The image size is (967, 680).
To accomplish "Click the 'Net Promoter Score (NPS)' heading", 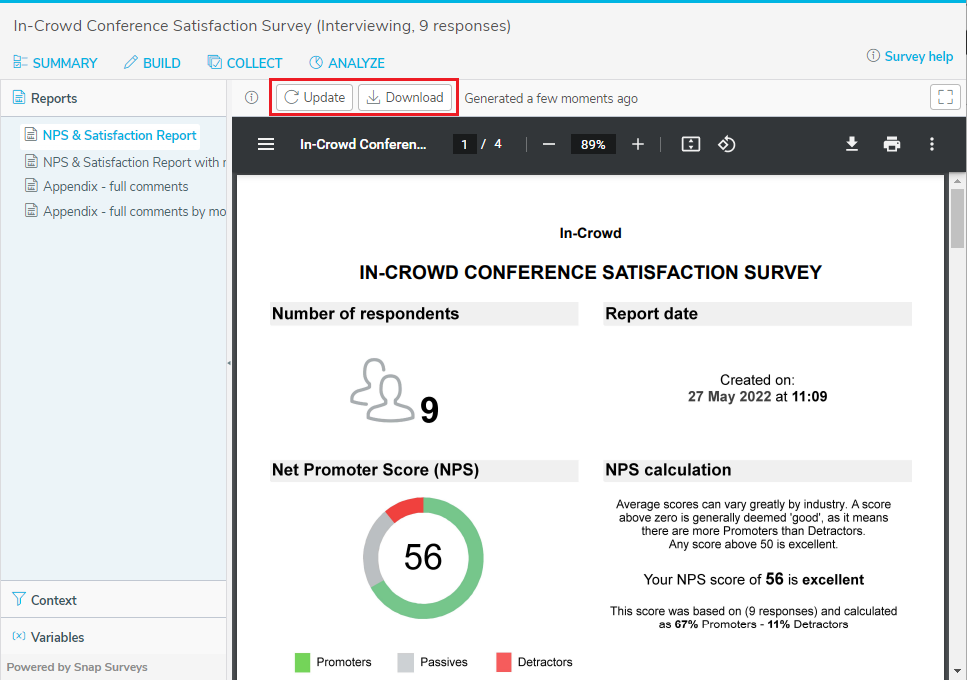I will coord(376,470).
